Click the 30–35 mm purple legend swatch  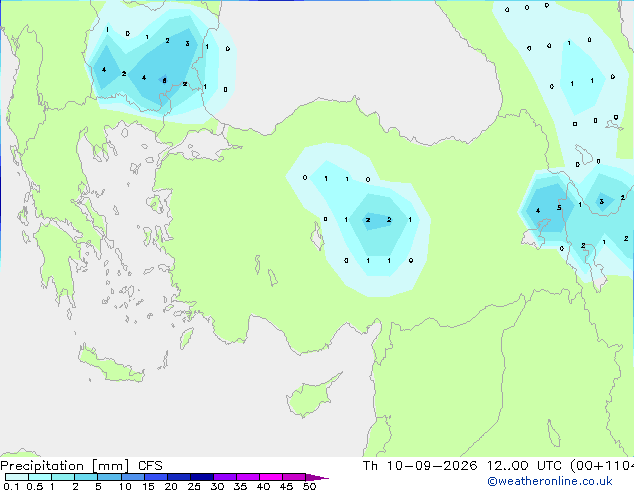click(225, 477)
